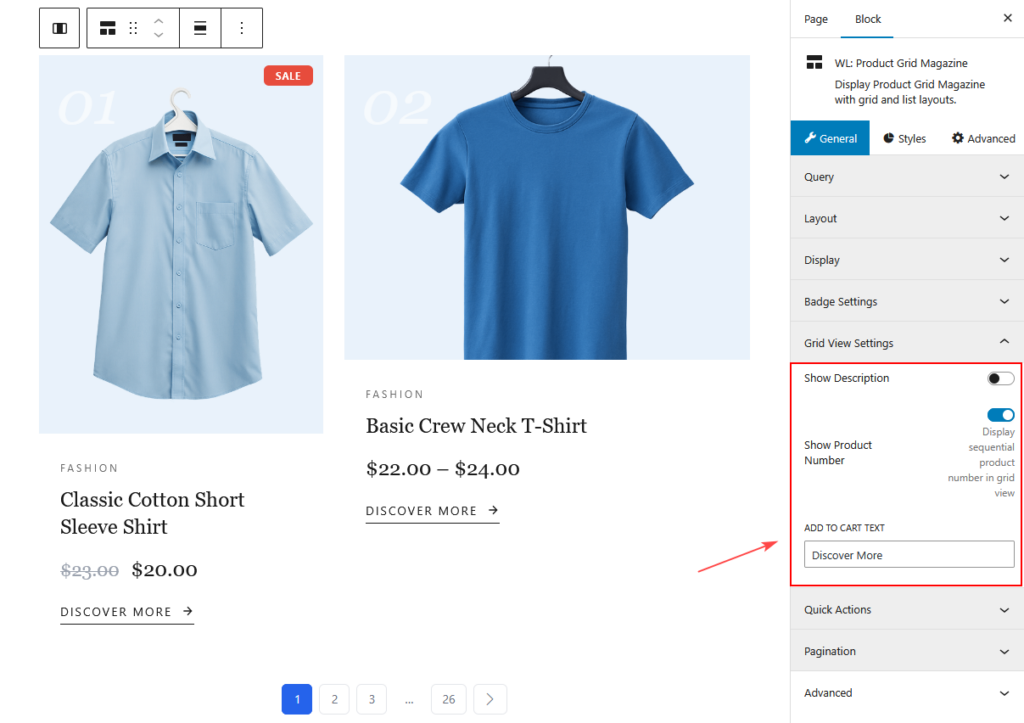Open block options via three-dot icon

pos(241,27)
